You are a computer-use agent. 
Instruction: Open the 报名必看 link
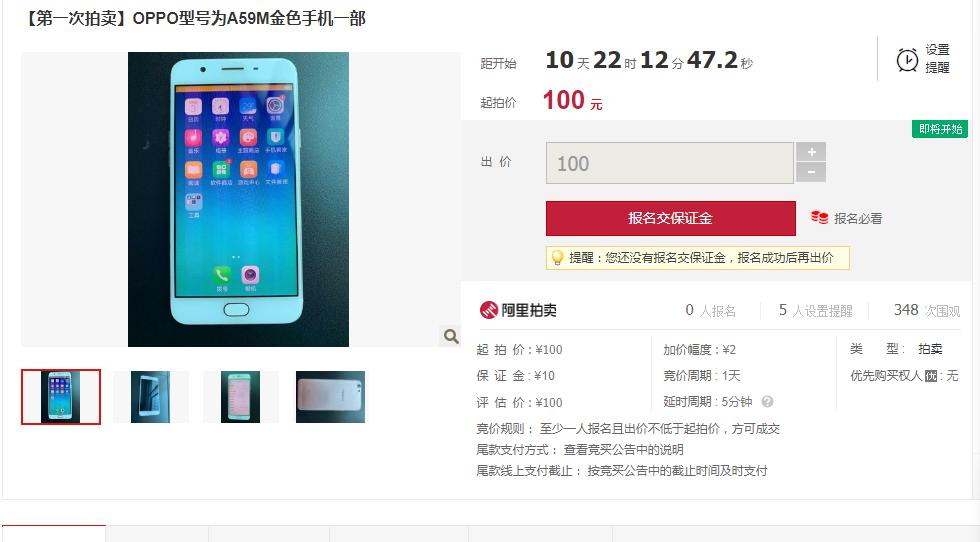coord(858,218)
